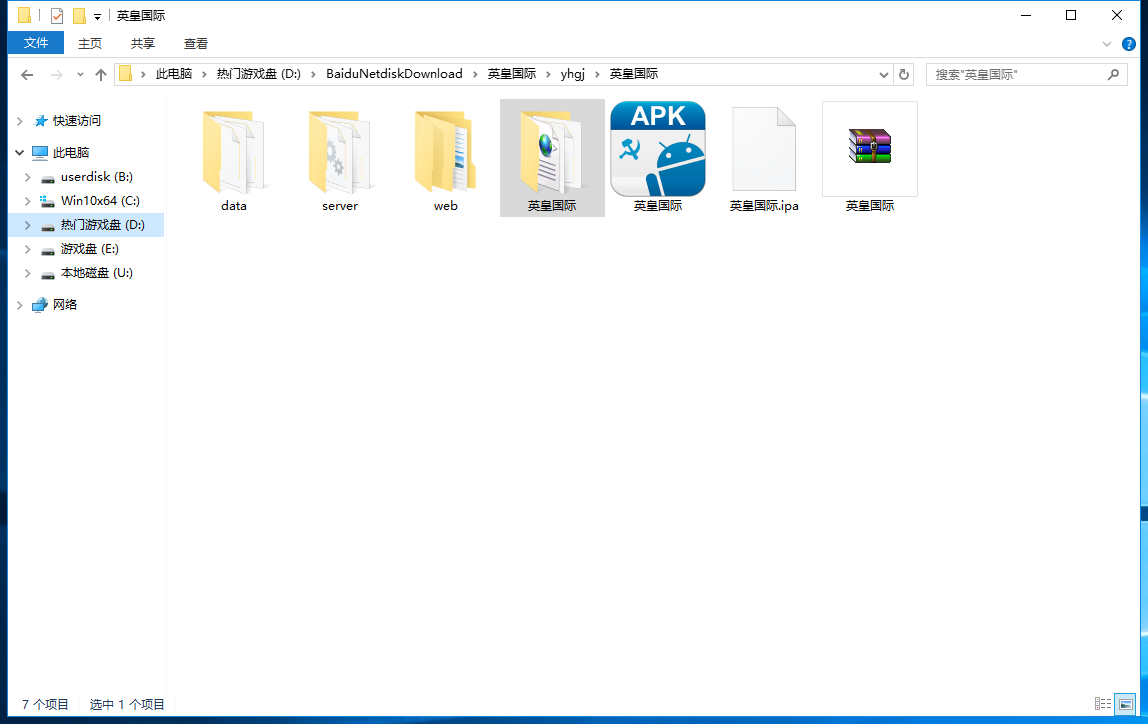Open the Help question mark icon

click(x=1129, y=44)
